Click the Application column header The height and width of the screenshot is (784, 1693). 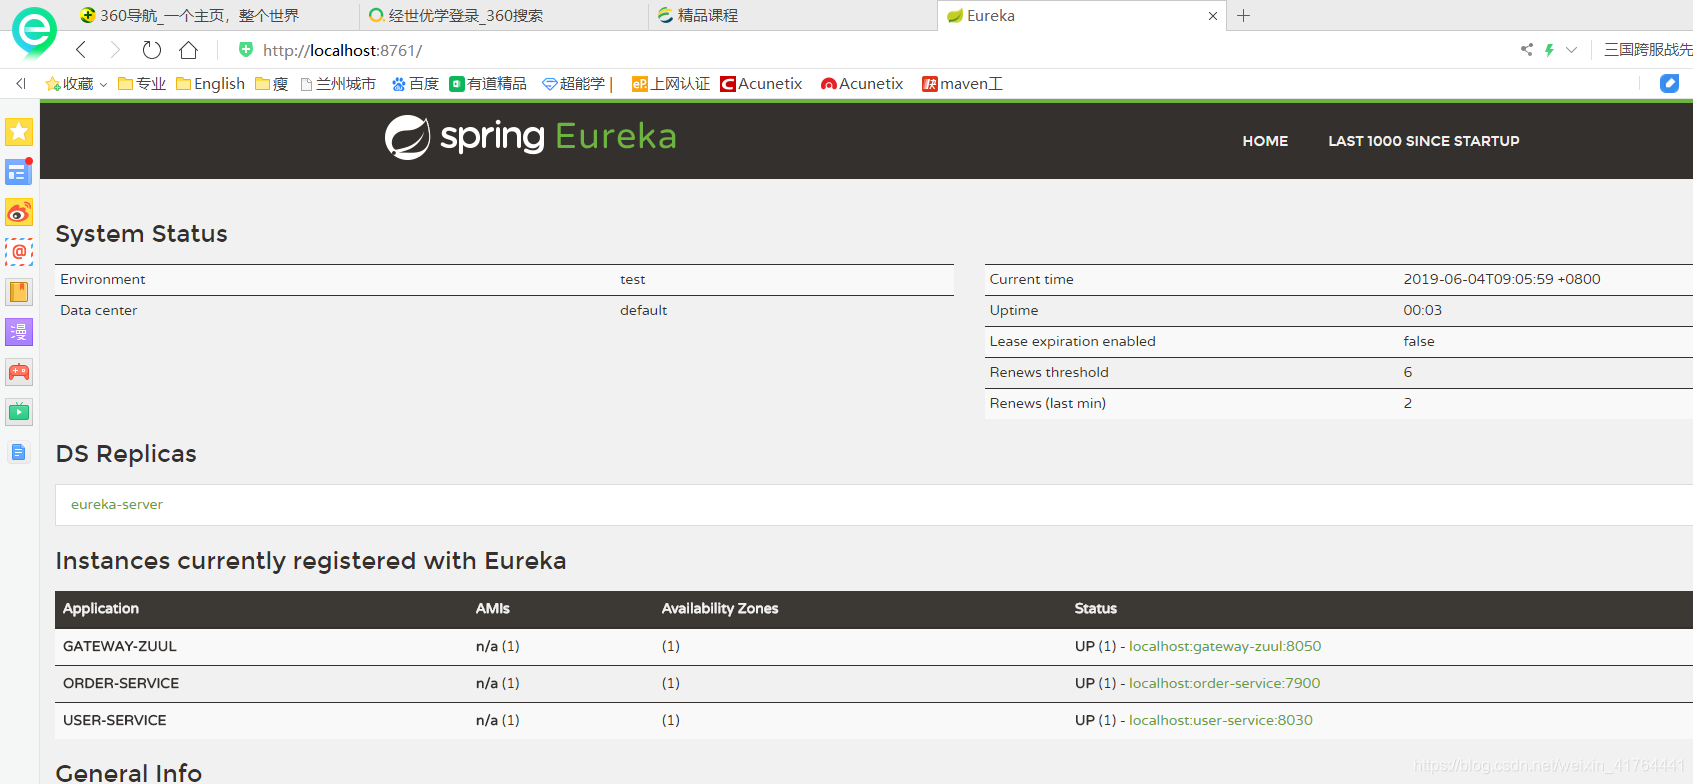pos(101,608)
